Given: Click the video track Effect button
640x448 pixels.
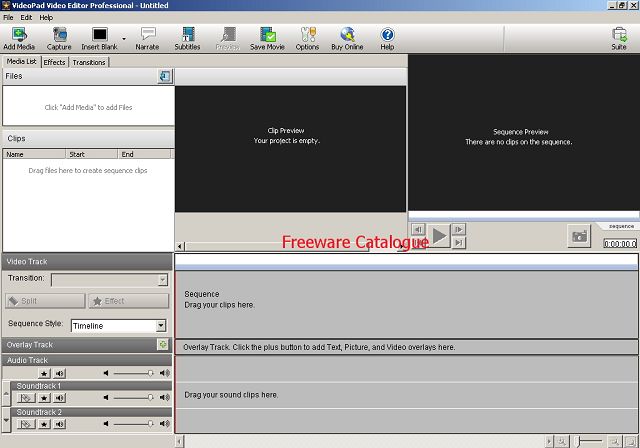Looking at the screenshot, I should [129, 301].
